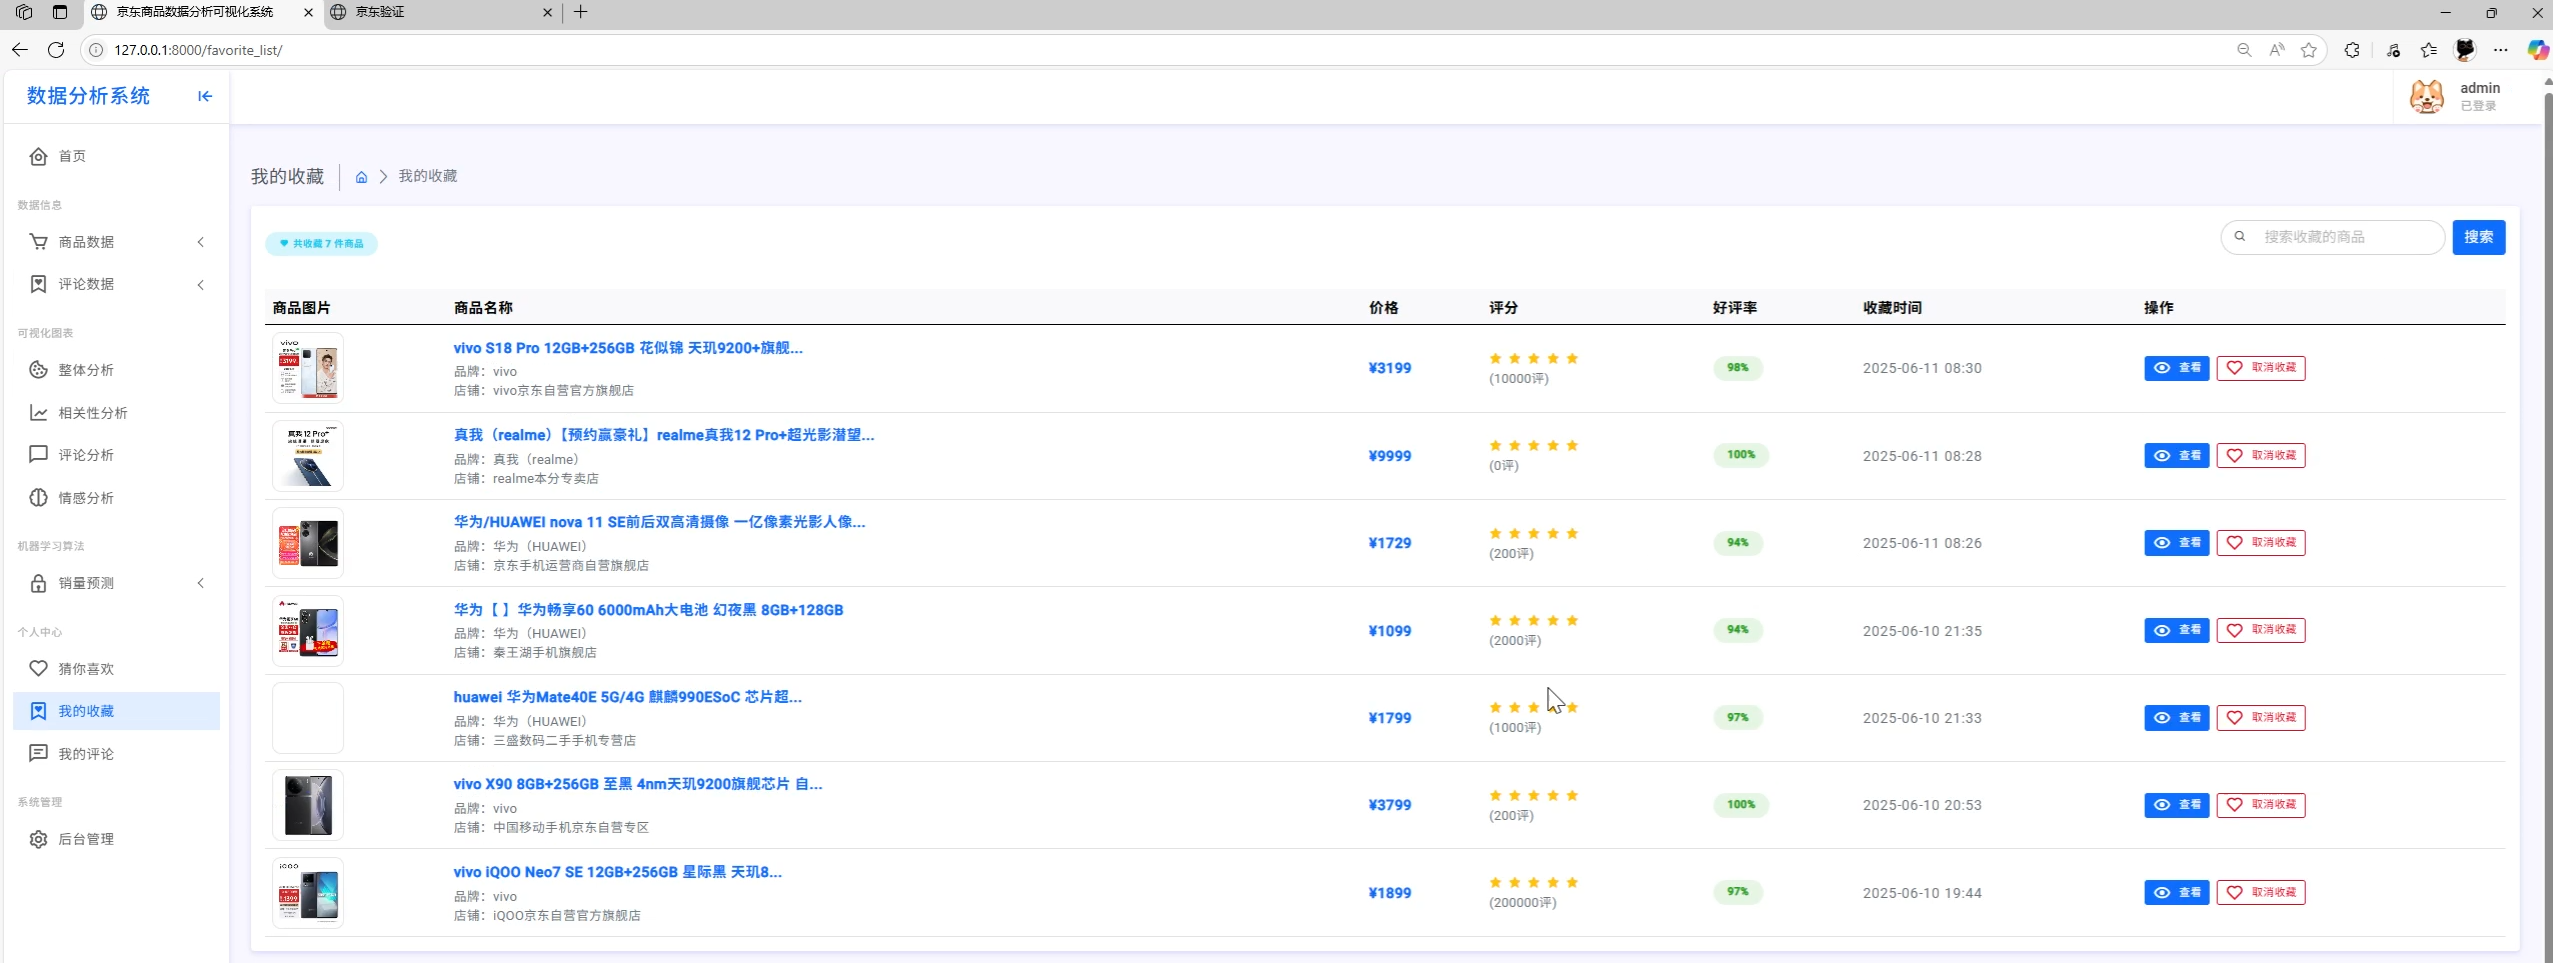Click 查看 for the iQOO Neo7 SE row

tap(2176, 892)
